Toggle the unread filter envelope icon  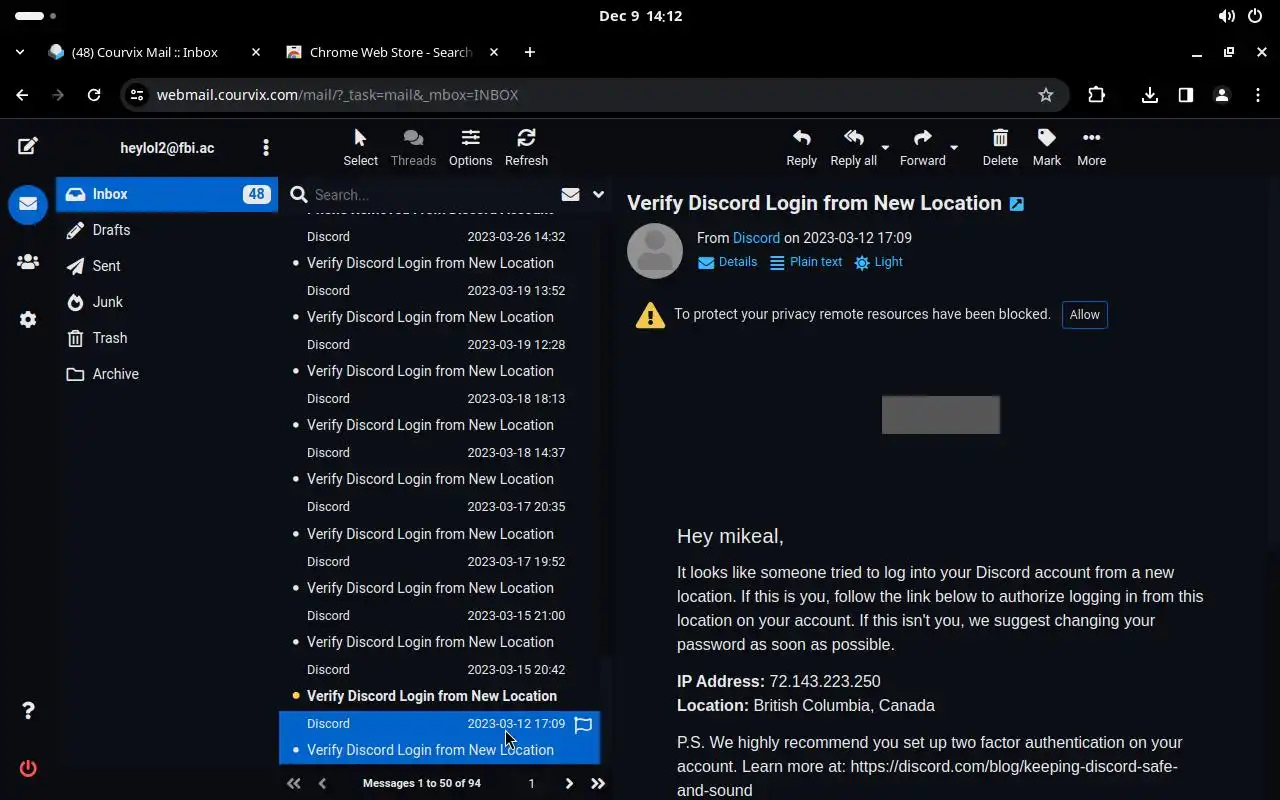[570, 195]
